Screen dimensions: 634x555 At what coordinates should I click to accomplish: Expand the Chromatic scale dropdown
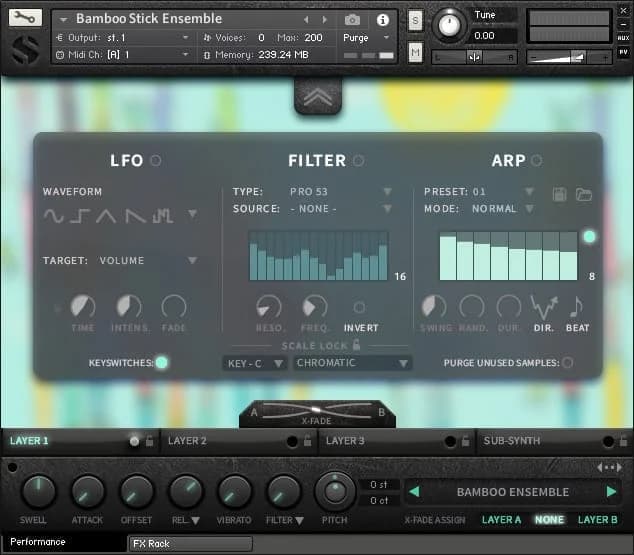[352, 363]
